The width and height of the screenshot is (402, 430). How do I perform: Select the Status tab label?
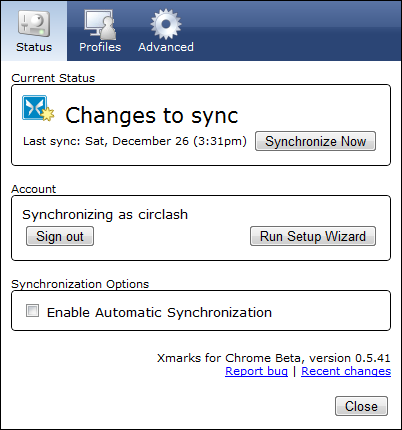(34, 47)
